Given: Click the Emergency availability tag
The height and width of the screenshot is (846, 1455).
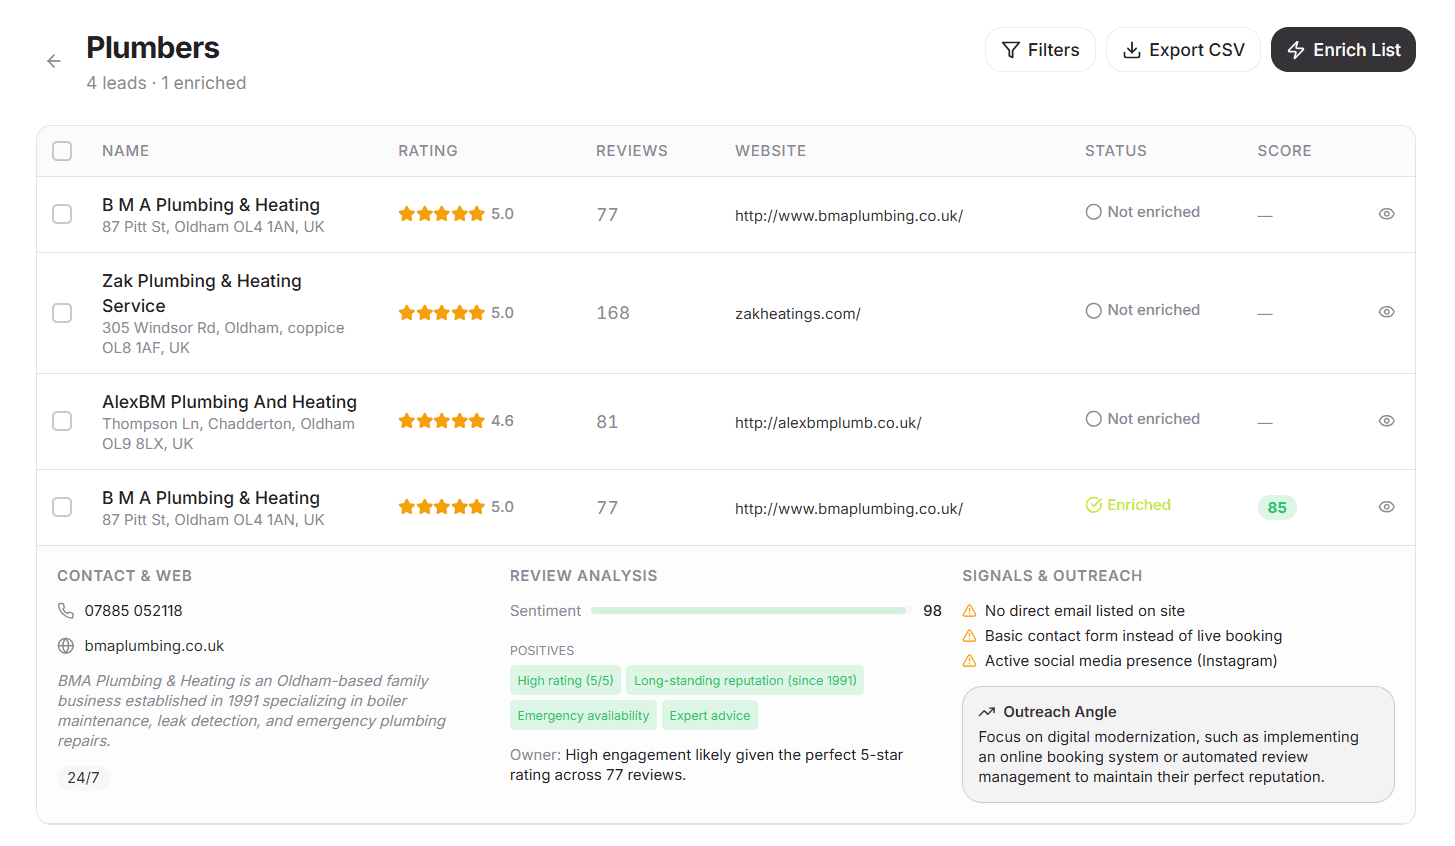Looking at the screenshot, I should (583, 716).
